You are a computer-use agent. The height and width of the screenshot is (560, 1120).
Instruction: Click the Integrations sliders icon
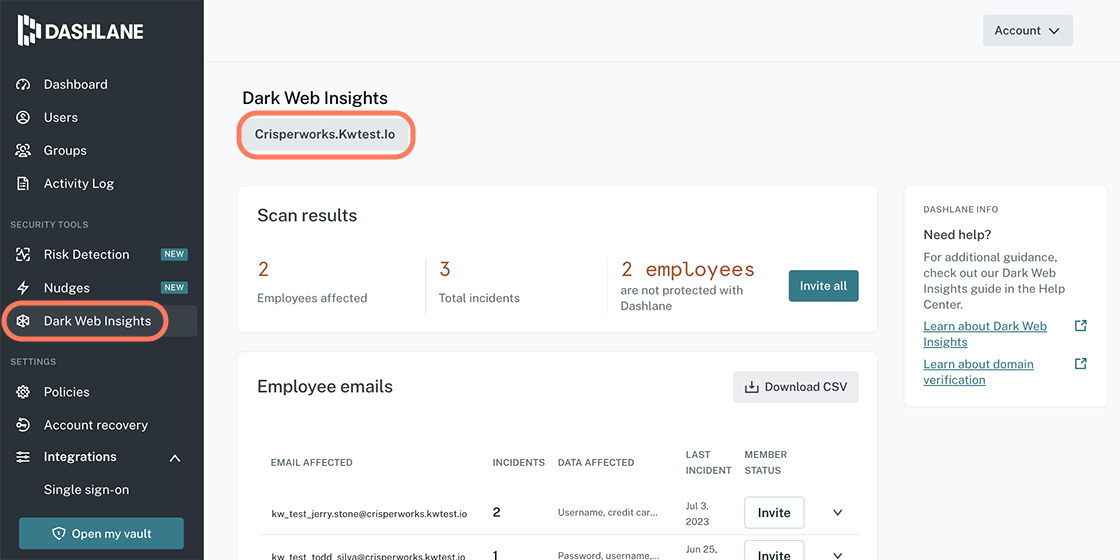24,457
